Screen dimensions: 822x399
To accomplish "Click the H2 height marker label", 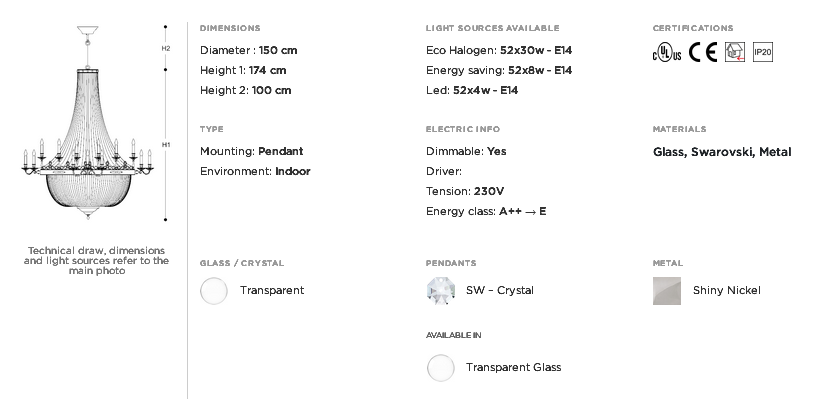I will coord(166,48).
